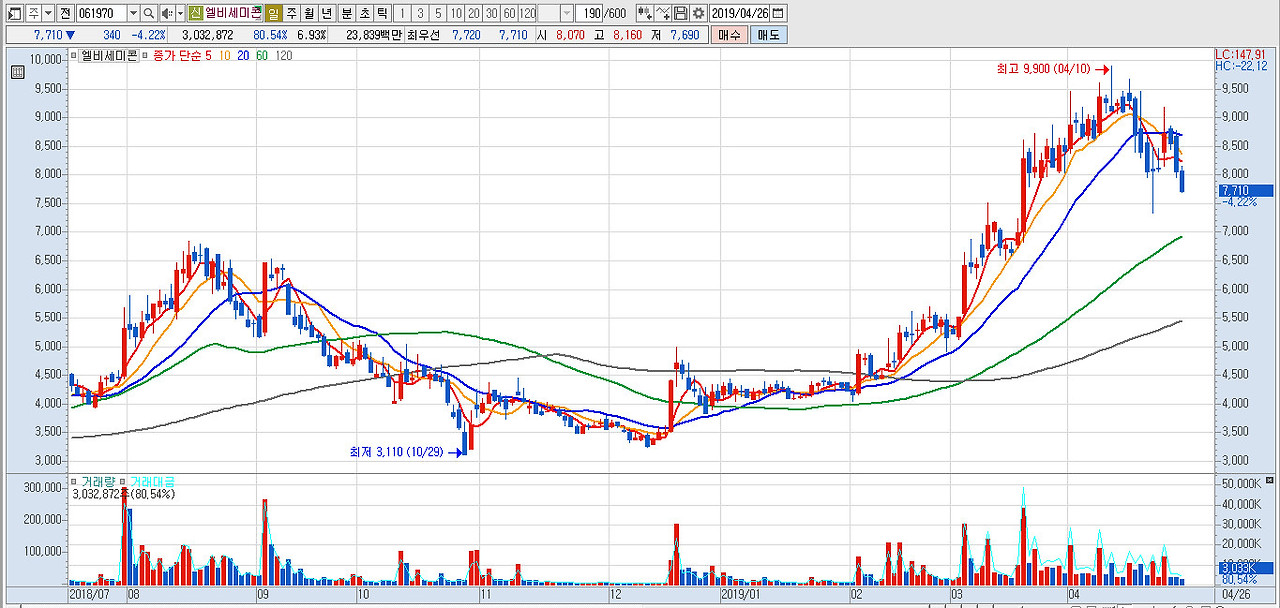Click the LC:147.91 indicator text
The height and width of the screenshot is (608, 1280).
tap(1240, 54)
